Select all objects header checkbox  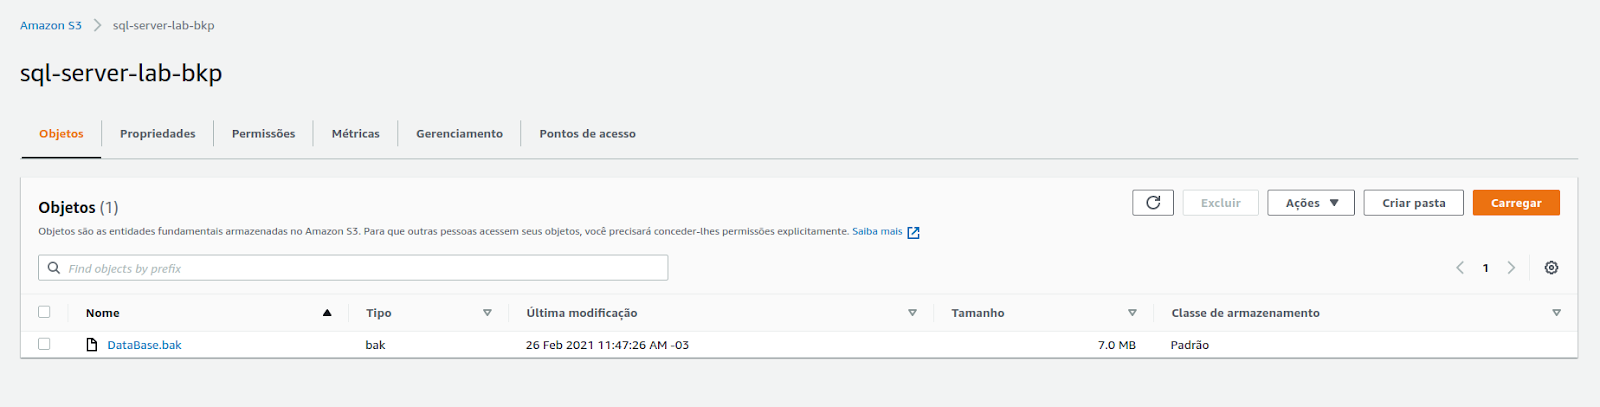(44, 312)
